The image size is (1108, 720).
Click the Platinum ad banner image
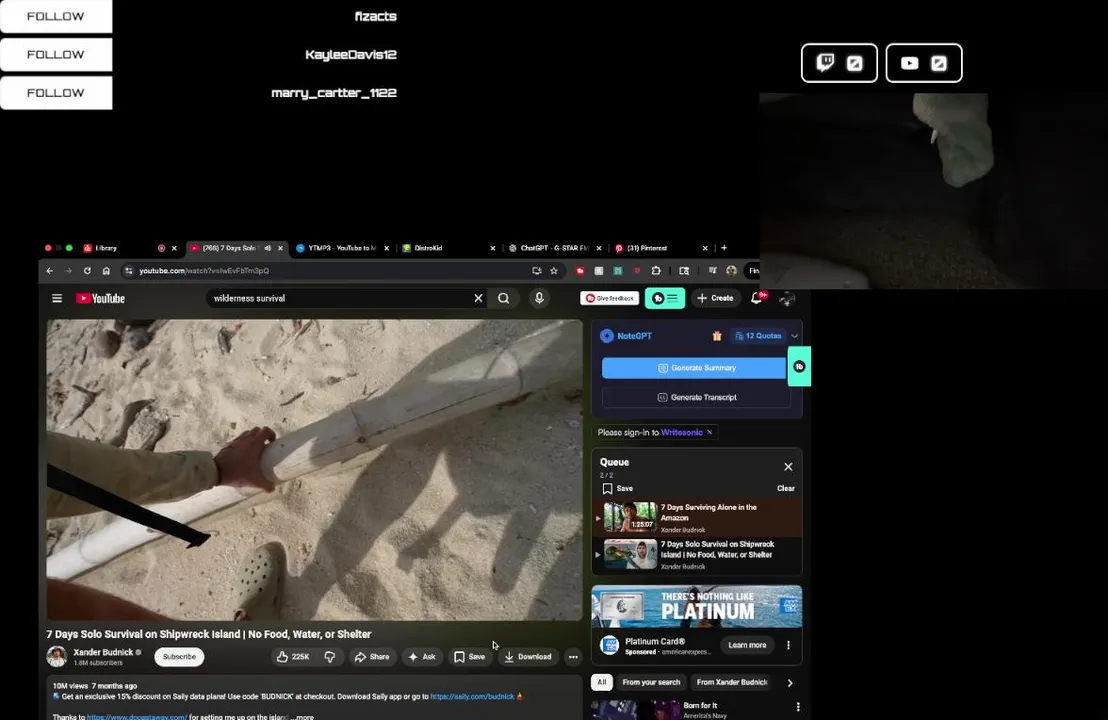[697, 606]
